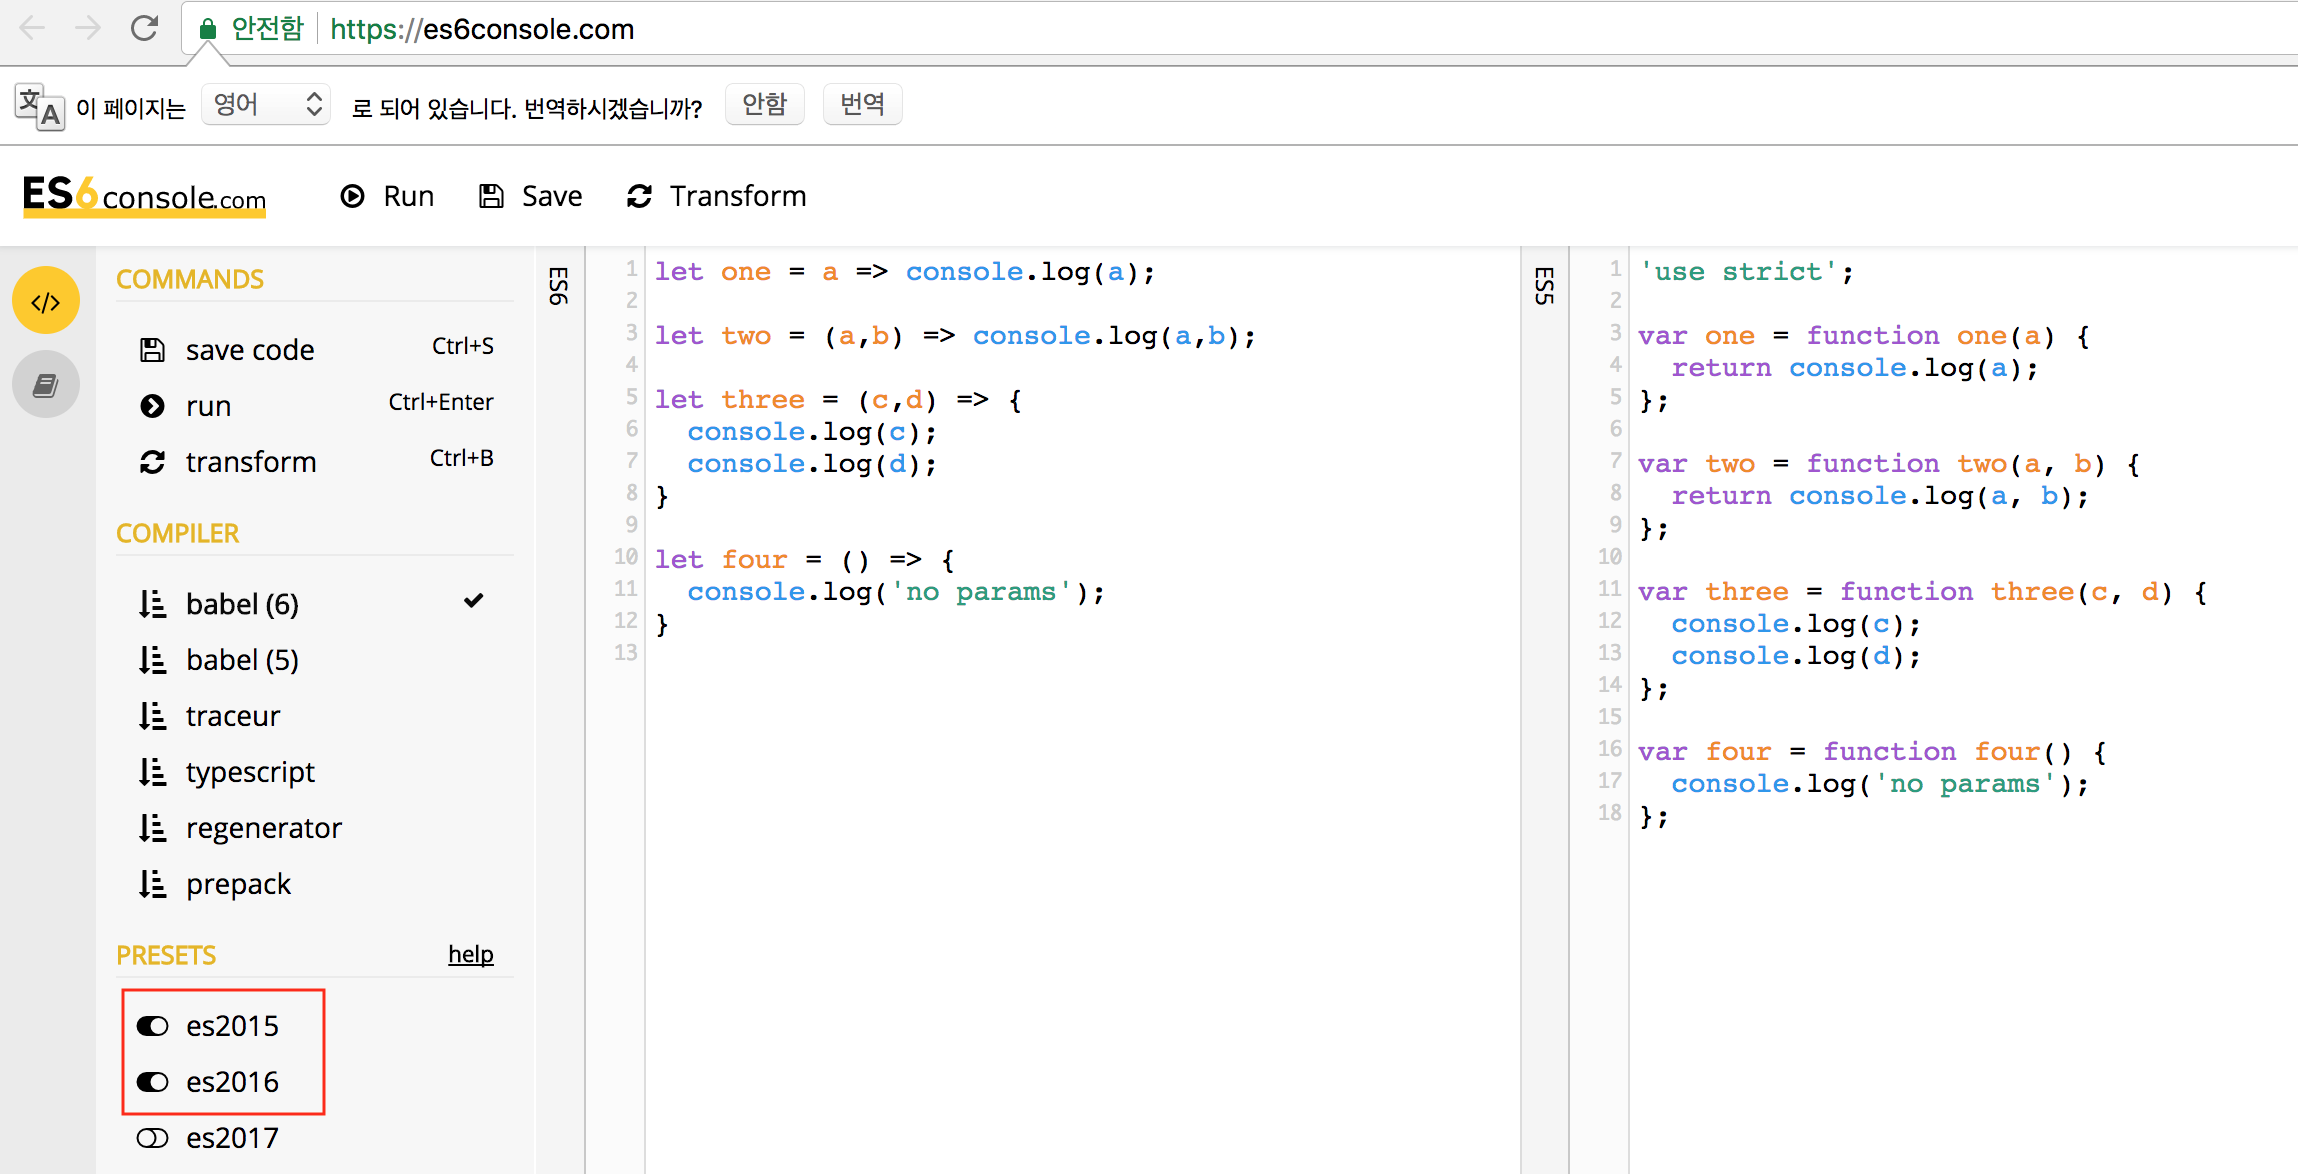Viewport: 2298px width, 1174px height.
Task: Click the browser address bar URL
Action: (482, 29)
